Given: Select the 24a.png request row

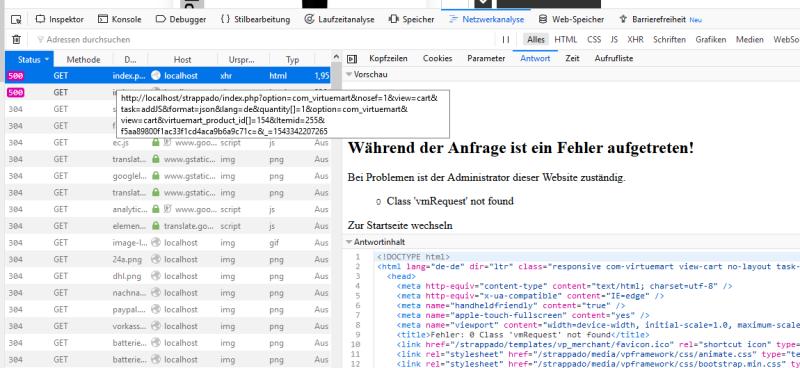Looking at the screenshot, I should click(167, 259).
